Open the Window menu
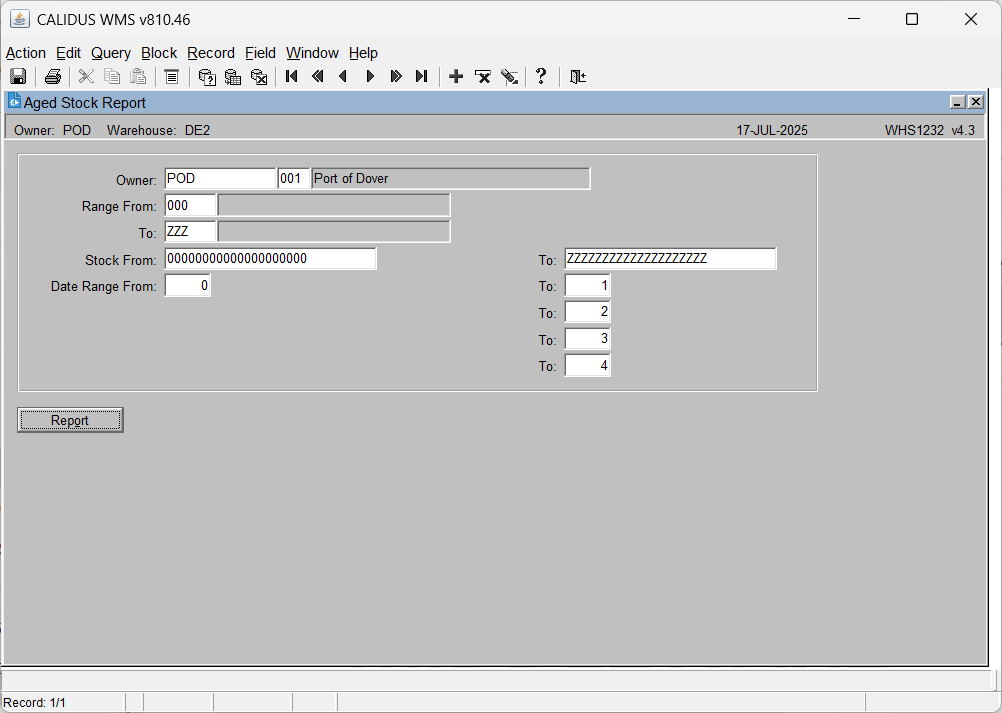Image resolution: width=1002 pixels, height=713 pixels. point(312,53)
